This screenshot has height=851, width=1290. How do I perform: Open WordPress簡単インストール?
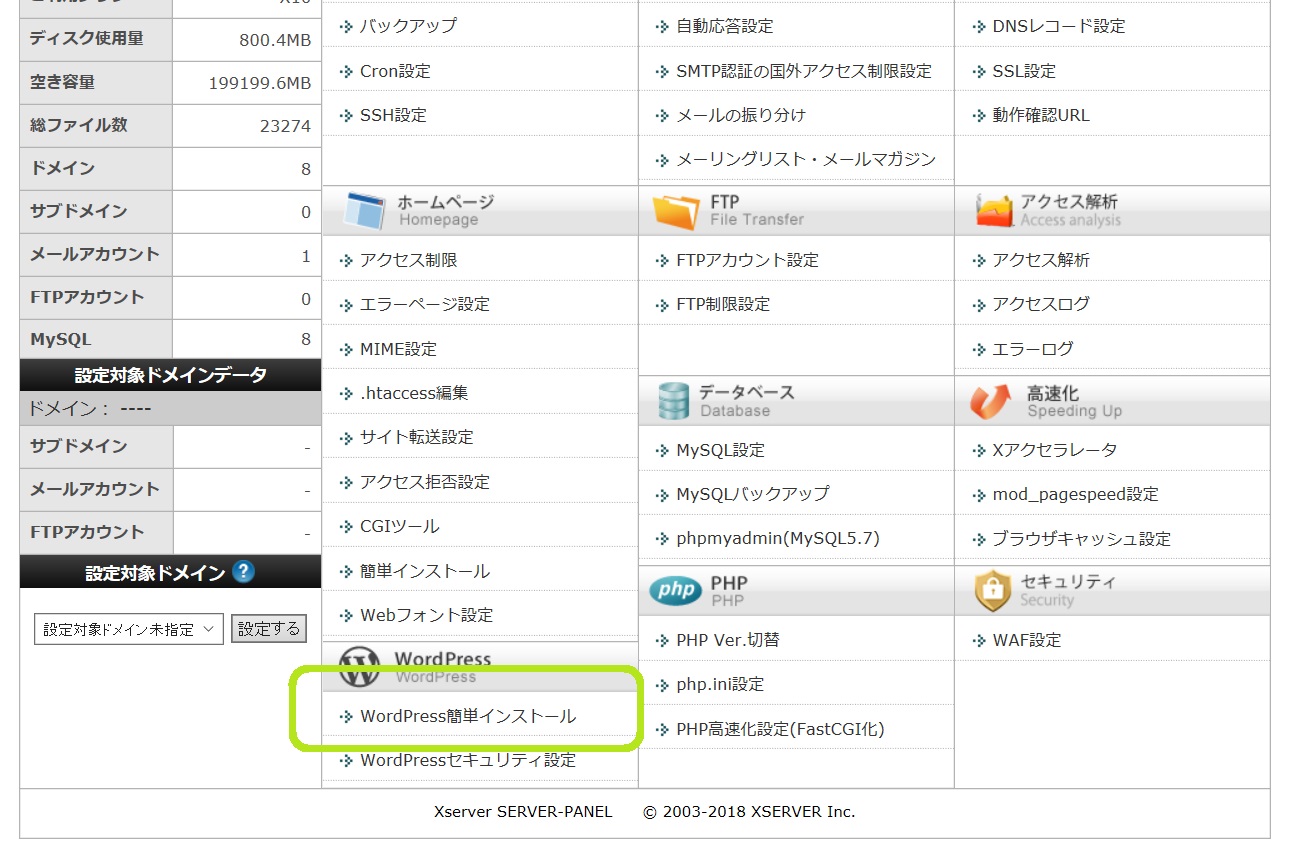468,716
